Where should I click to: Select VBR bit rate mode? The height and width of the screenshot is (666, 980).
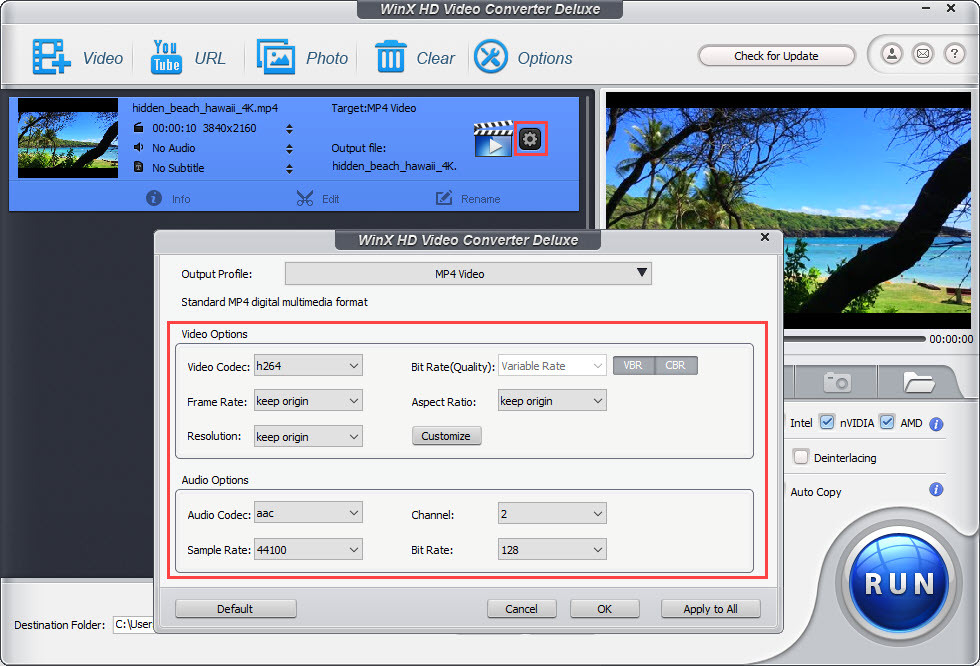(x=633, y=365)
